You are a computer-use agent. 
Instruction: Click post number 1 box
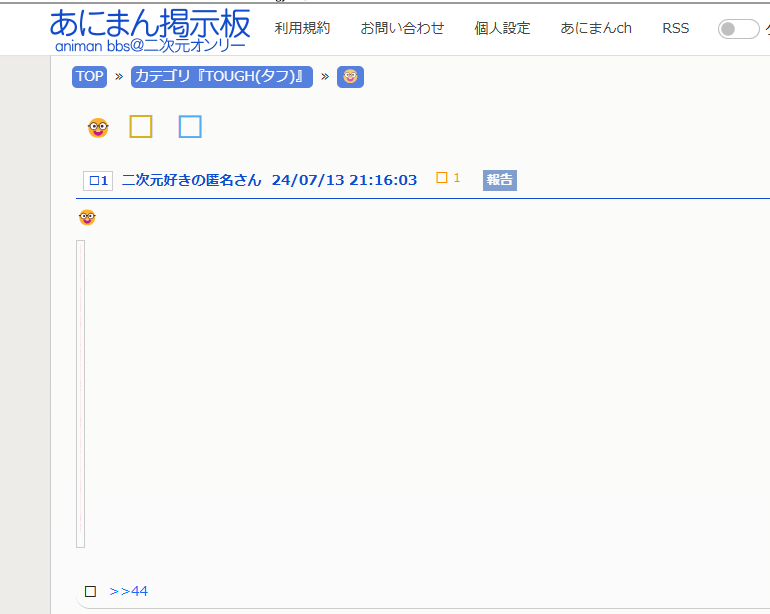(x=97, y=181)
